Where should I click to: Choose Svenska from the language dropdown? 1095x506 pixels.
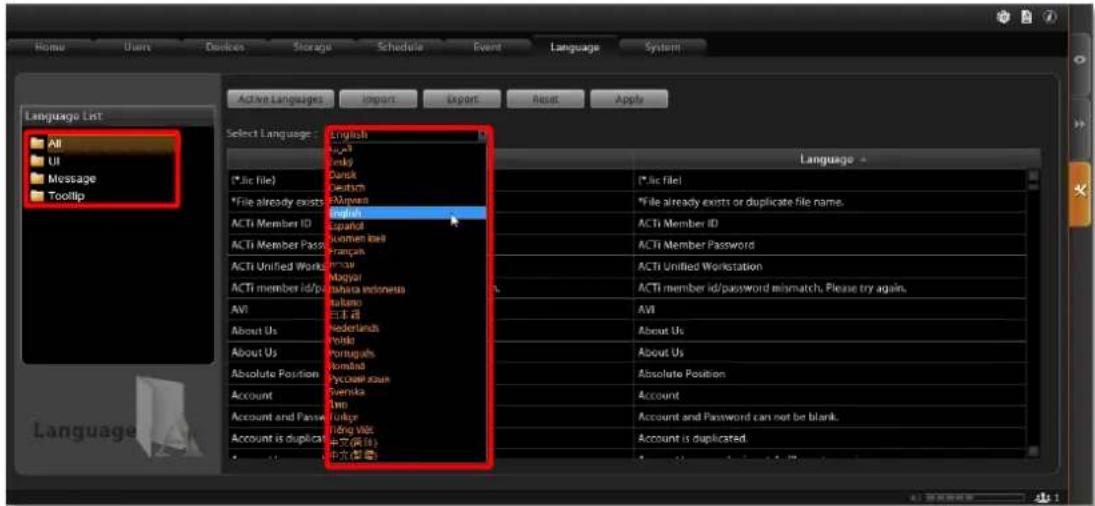point(408,392)
